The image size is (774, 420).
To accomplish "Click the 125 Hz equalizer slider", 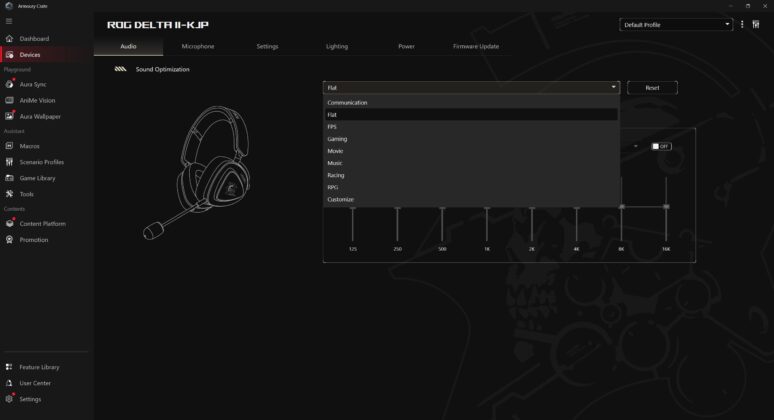I will [x=352, y=225].
